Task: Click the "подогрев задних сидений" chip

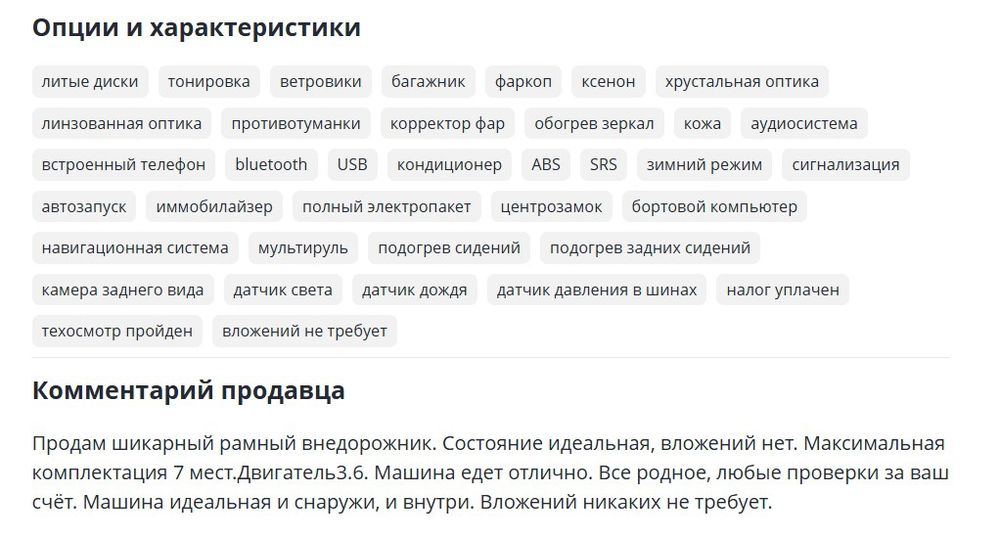Action: (x=650, y=248)
